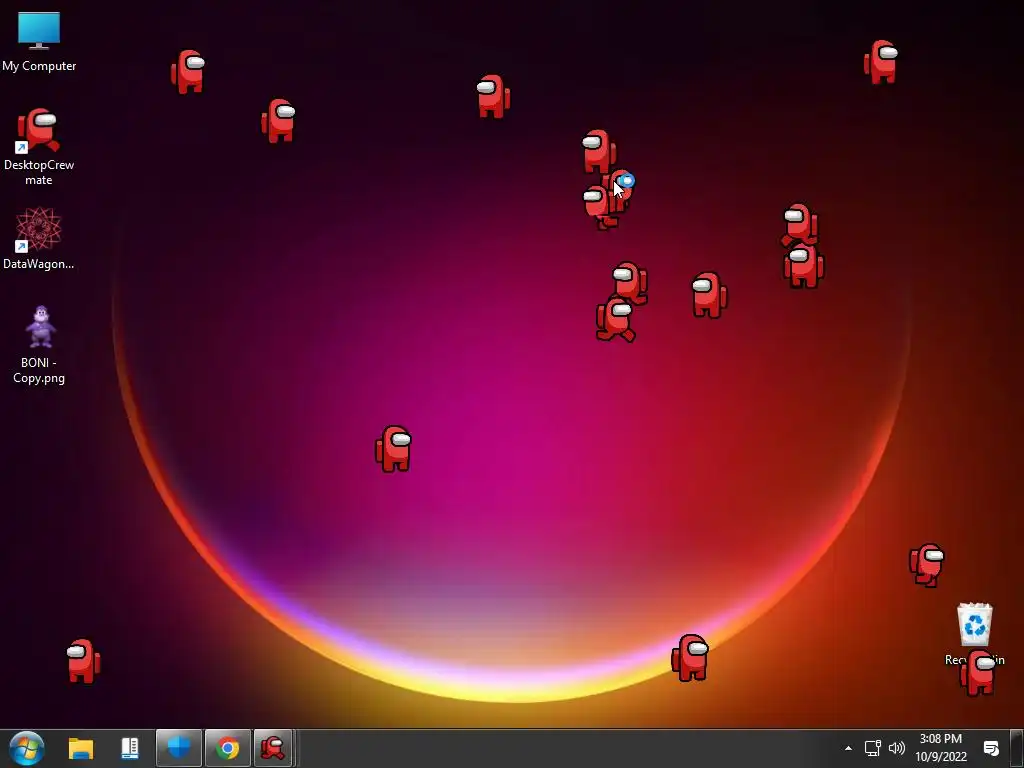Open File Explorer from the taskbar

[81, 748]
